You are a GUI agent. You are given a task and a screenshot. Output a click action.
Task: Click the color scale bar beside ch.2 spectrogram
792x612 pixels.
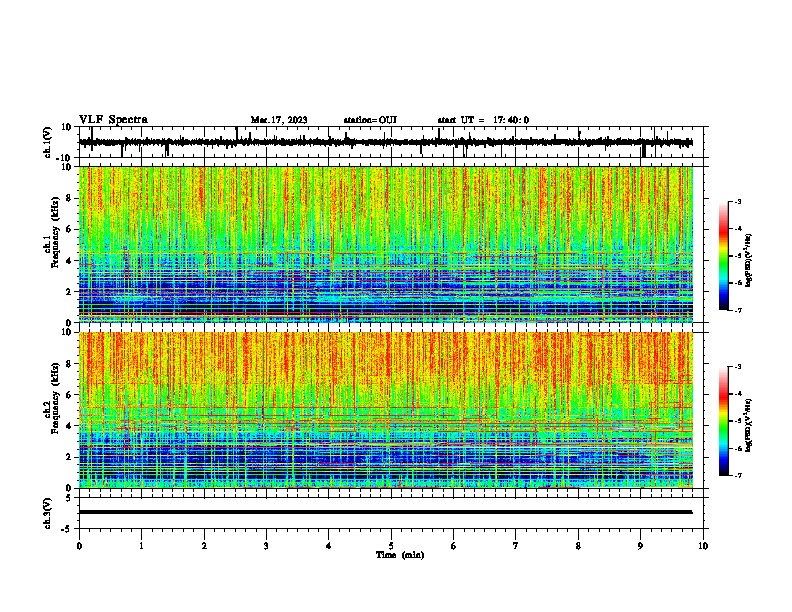(x=723, y=421)
